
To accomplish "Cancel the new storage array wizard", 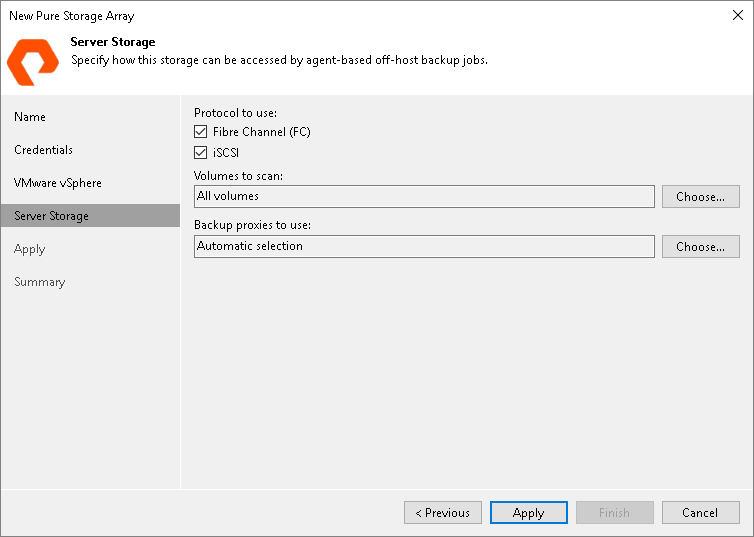I will coord(701,512).
